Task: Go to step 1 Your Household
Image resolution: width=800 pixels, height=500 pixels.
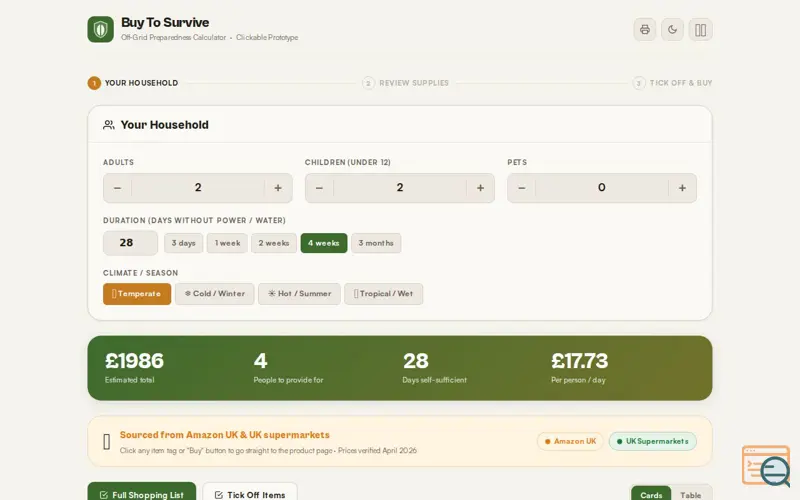Action: pyautogui.click(x=133, y=83)
